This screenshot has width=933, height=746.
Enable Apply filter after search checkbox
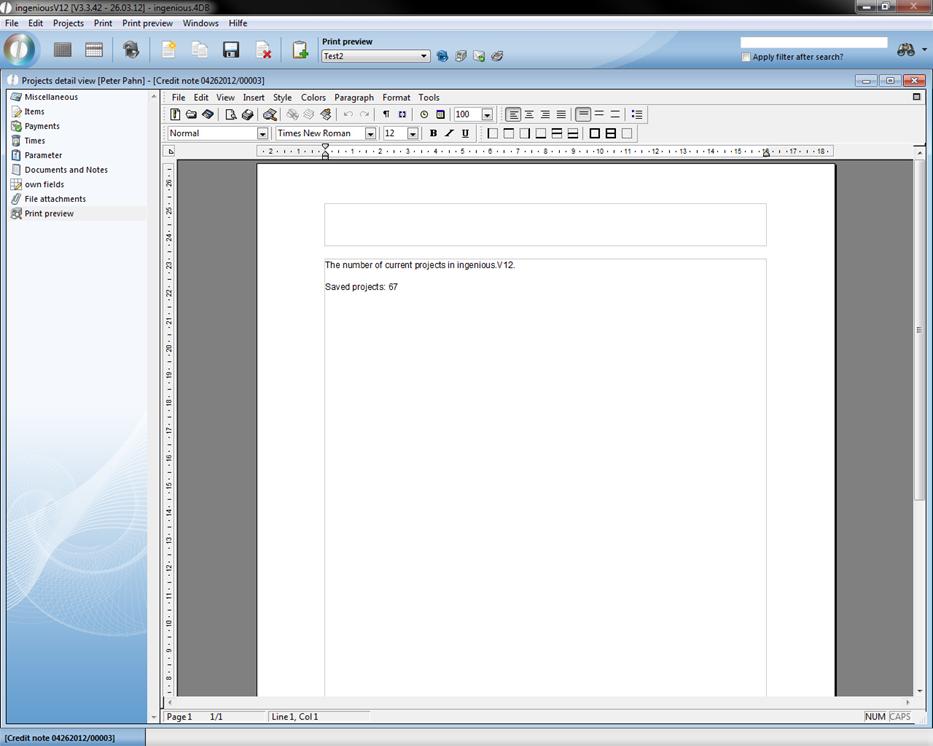pos(746,57)
